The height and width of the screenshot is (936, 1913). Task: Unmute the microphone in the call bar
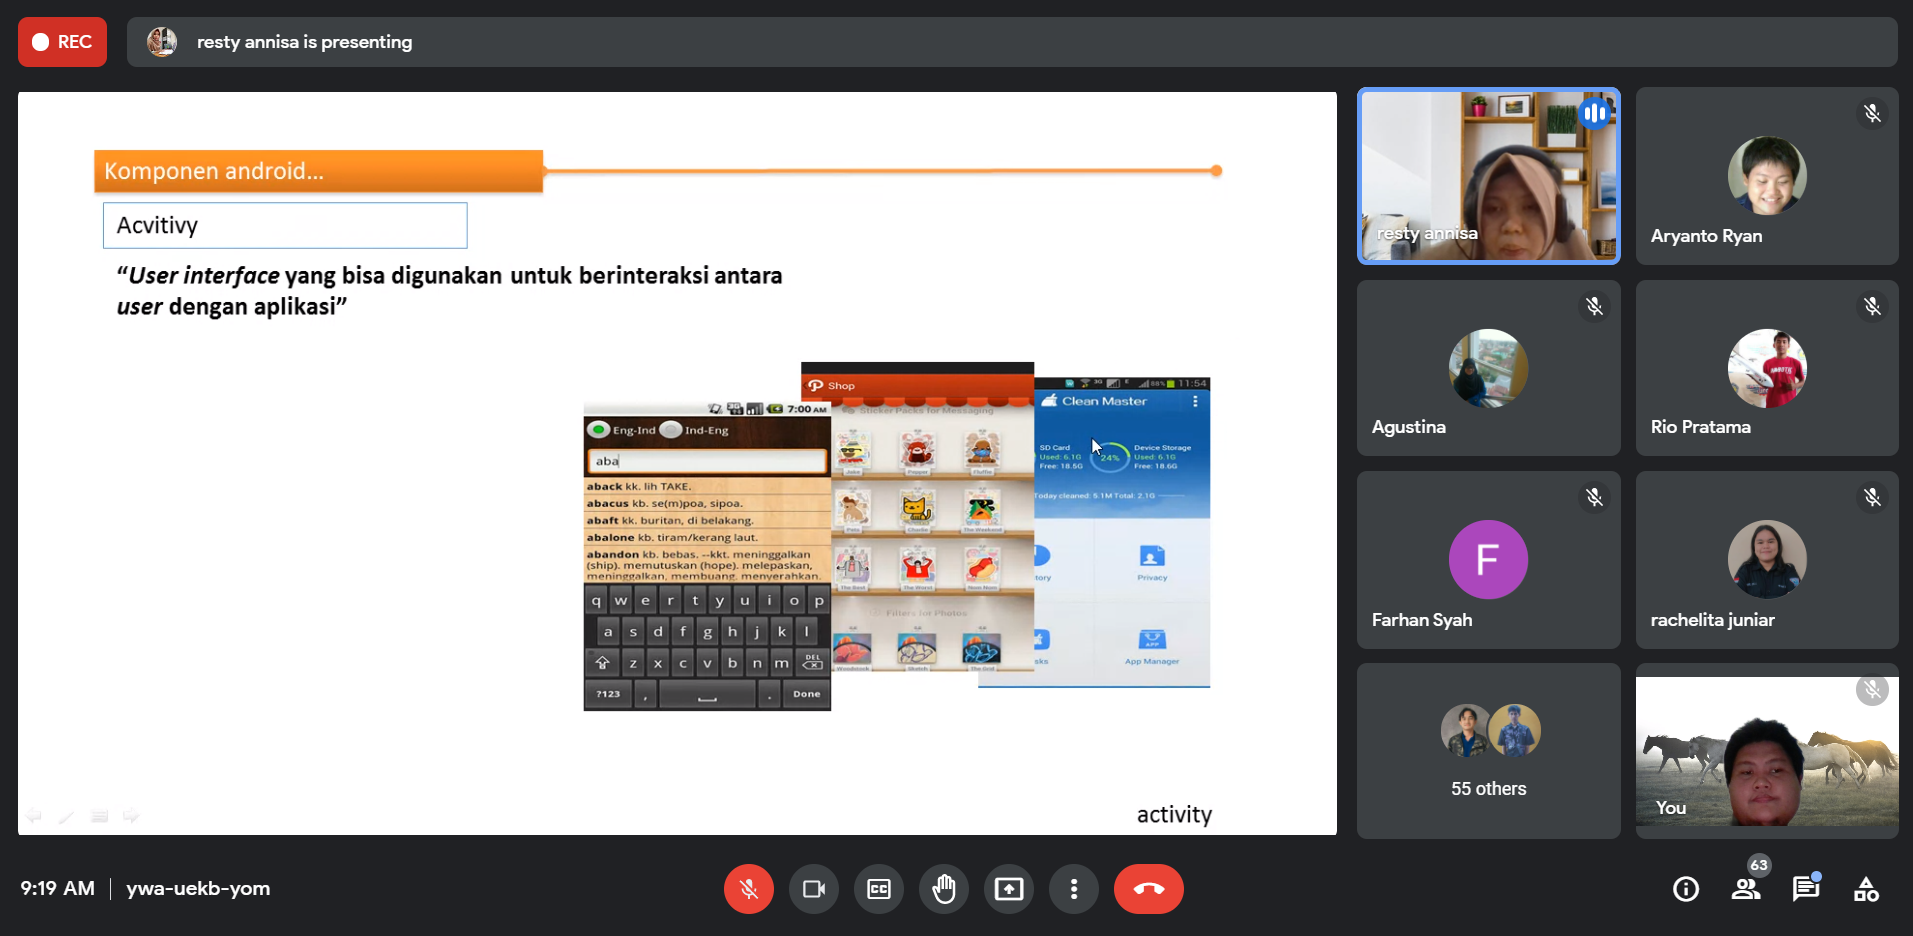748,889
